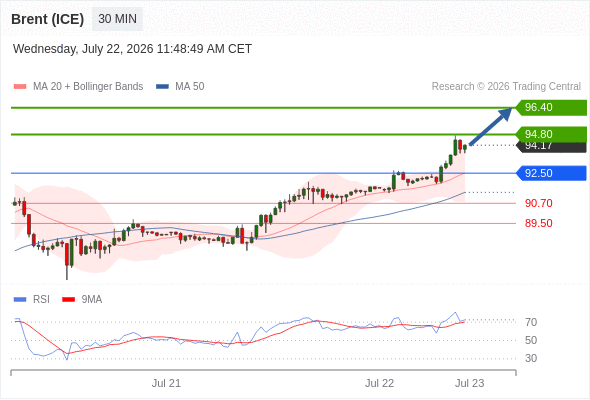Select the MA 50 legend label
Viewport: 590px width, 400px height.
point(190,87)
